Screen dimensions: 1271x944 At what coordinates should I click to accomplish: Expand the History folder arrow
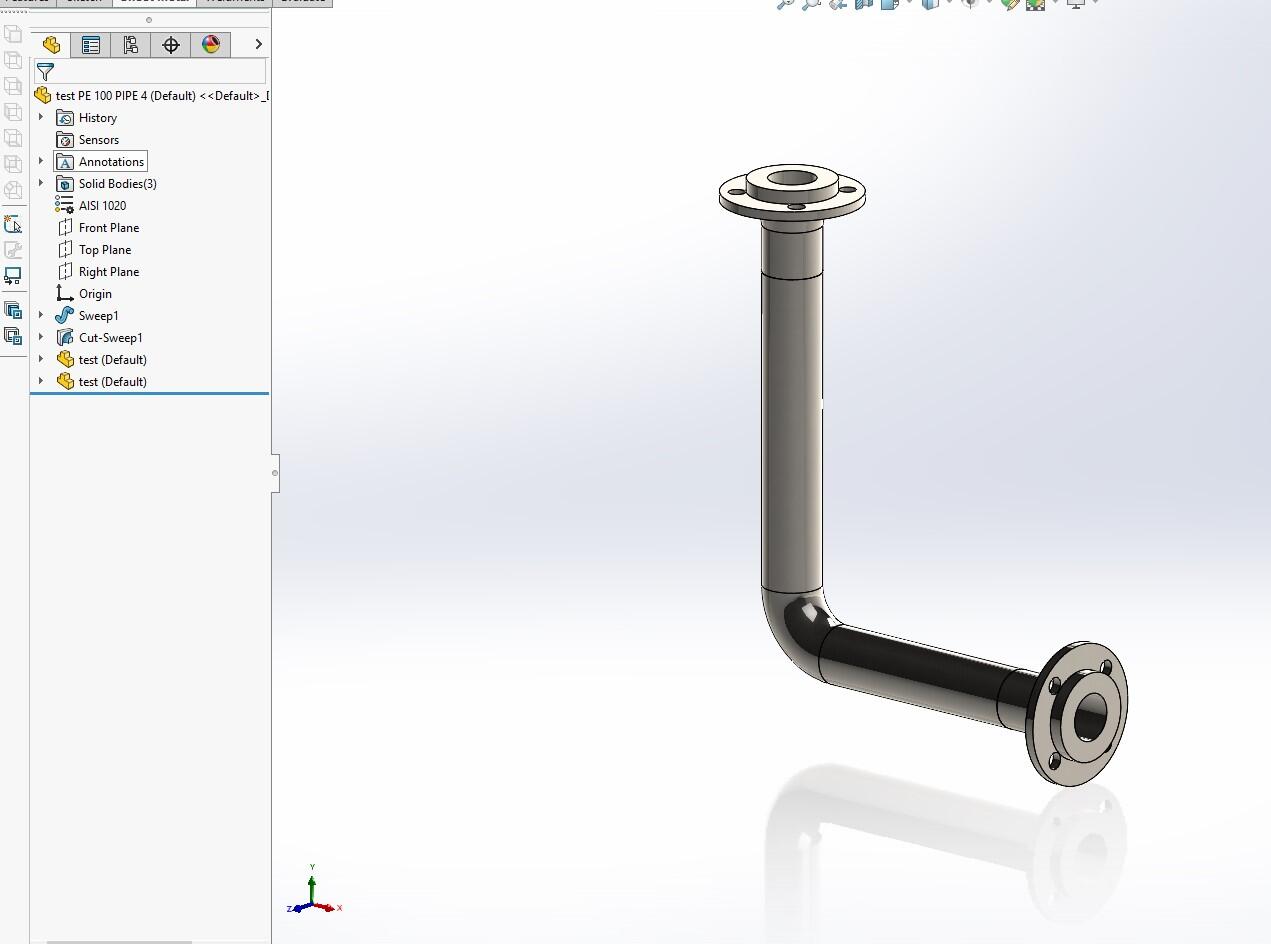pos(41,117)
